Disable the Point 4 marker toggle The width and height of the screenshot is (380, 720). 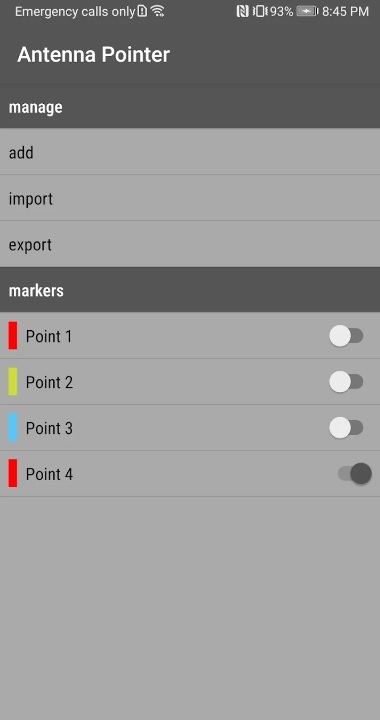pos(355,473)
